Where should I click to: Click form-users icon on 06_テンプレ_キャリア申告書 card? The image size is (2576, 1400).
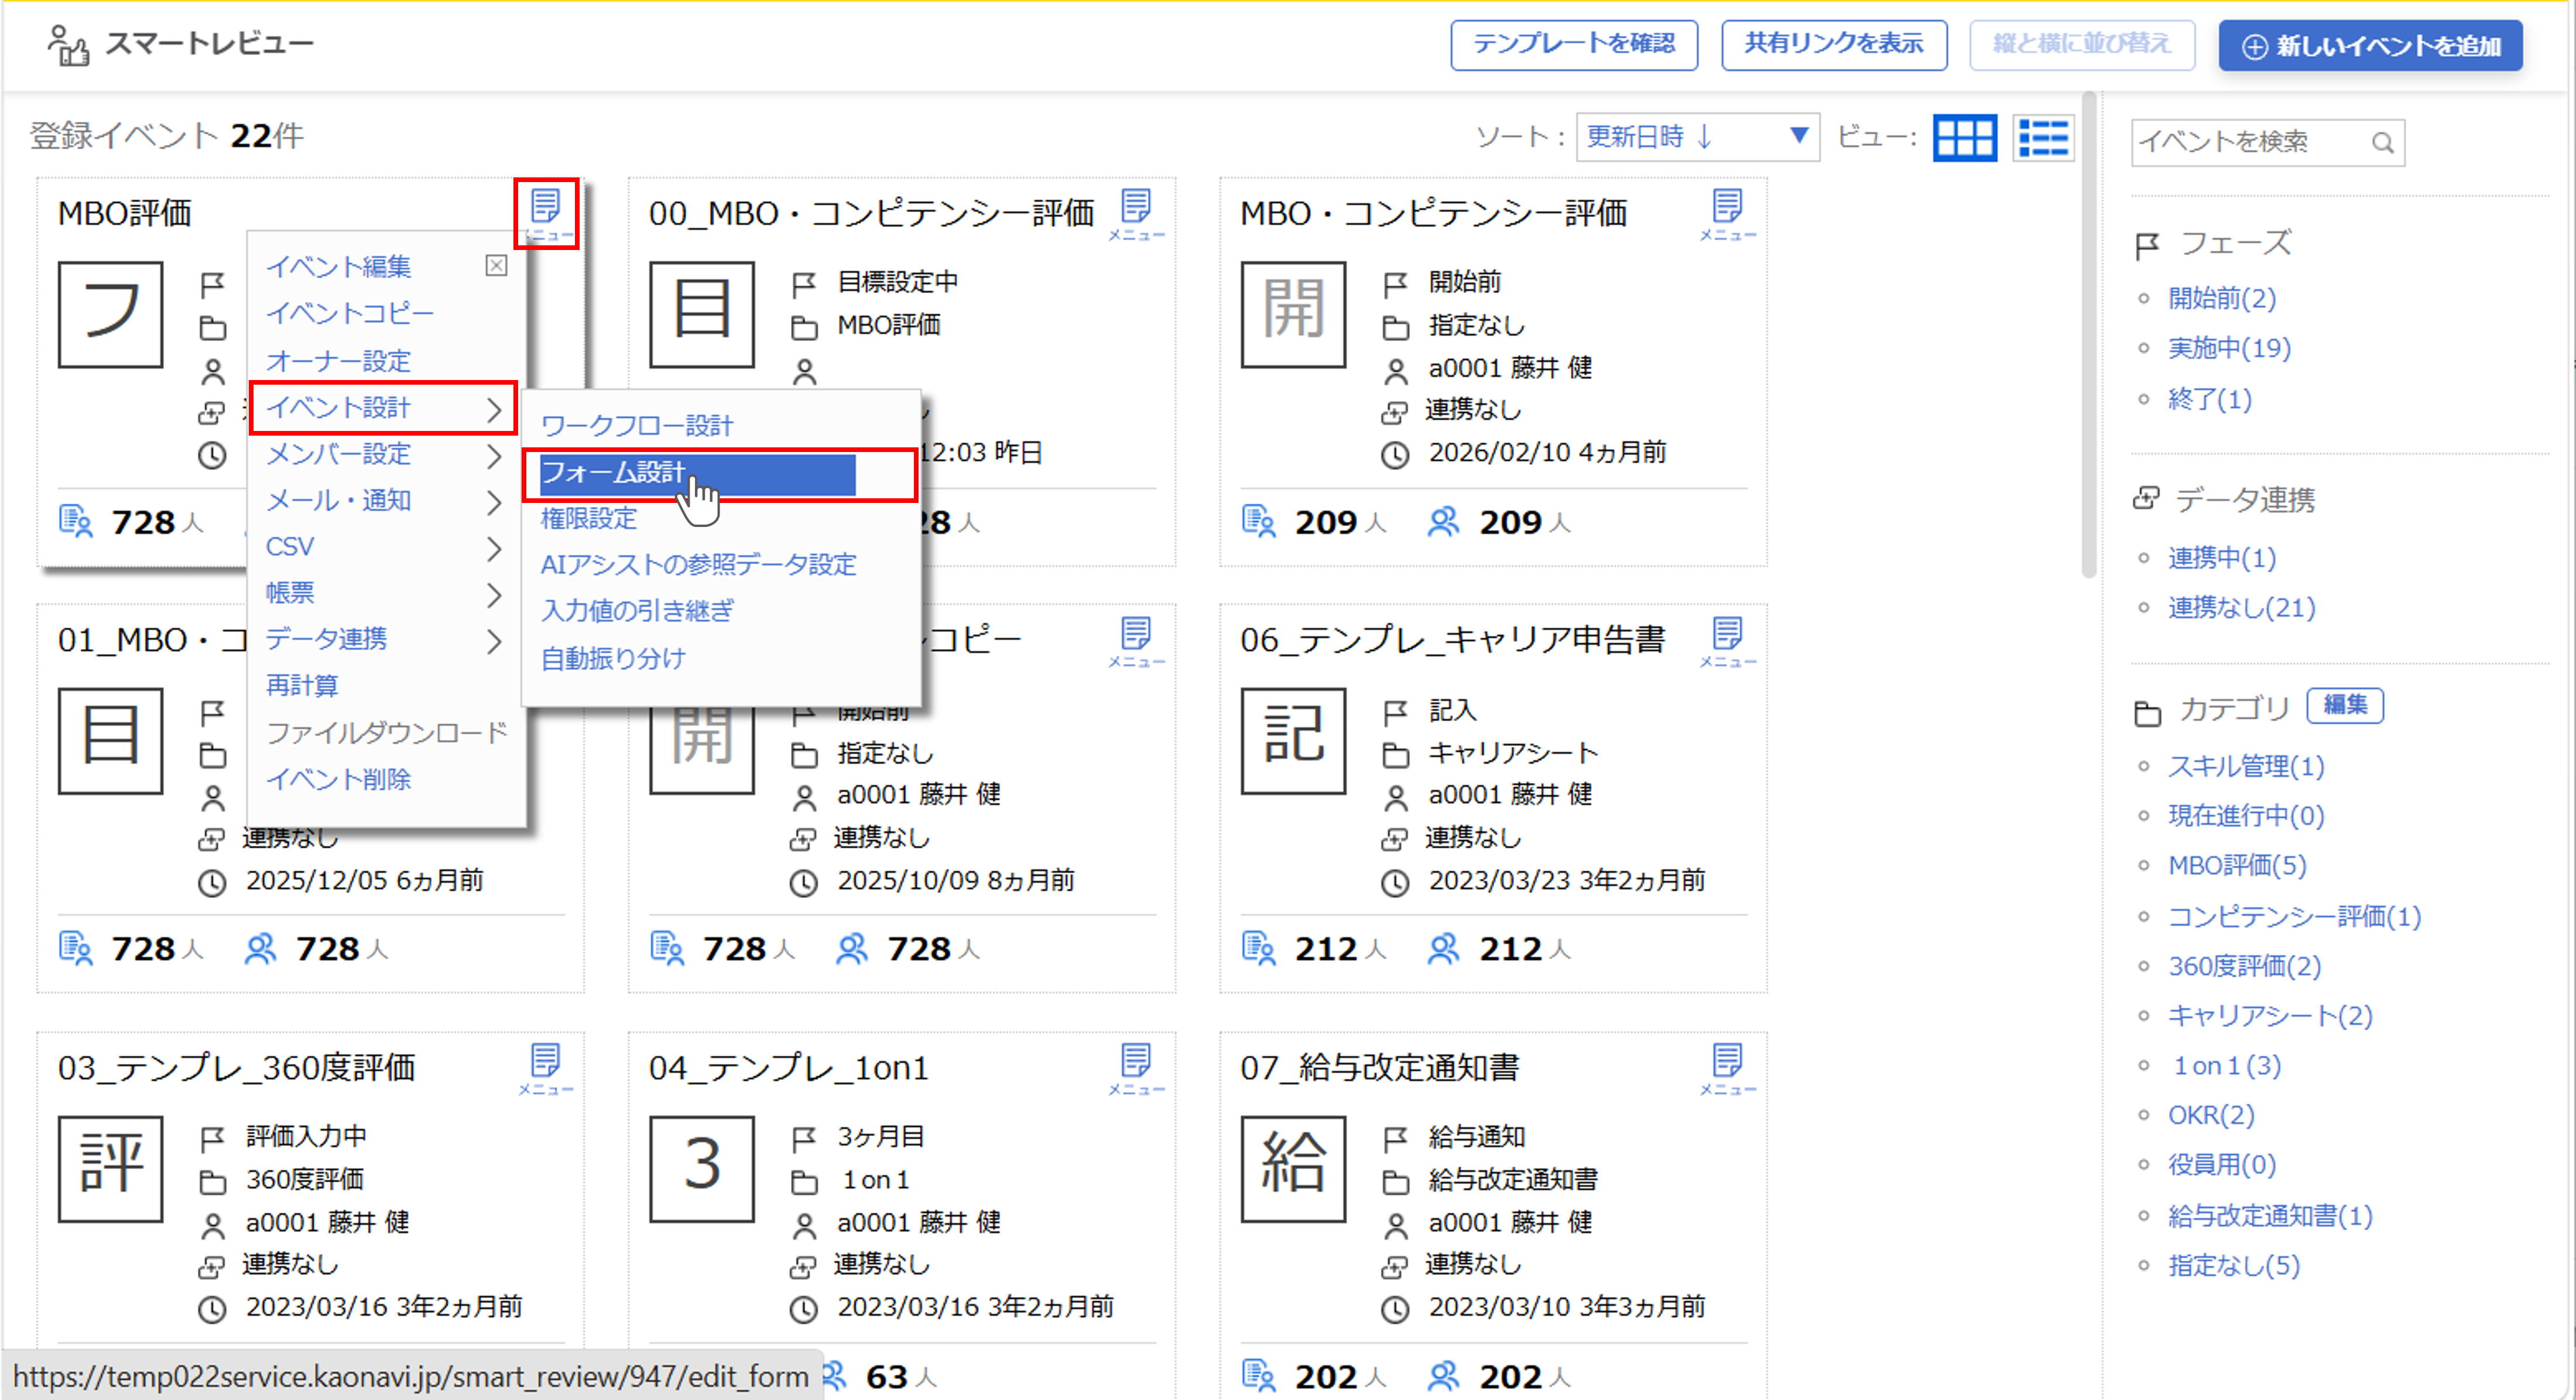point(1258,948)
